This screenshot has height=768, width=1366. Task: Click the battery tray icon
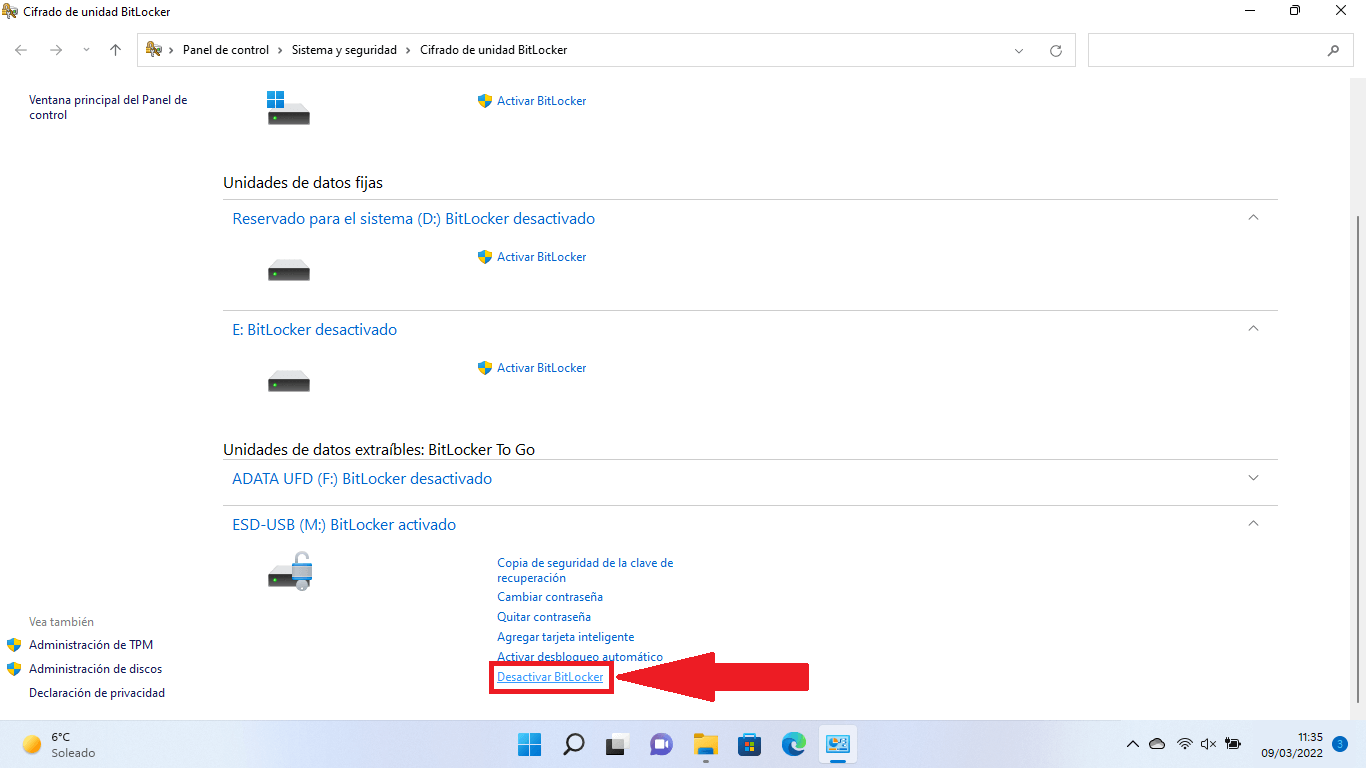[1233, 744]
